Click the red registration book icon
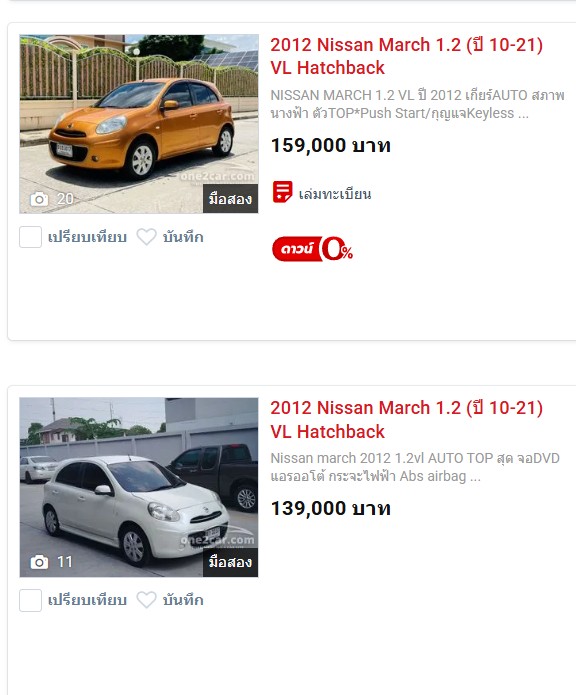 click(282, 192)
